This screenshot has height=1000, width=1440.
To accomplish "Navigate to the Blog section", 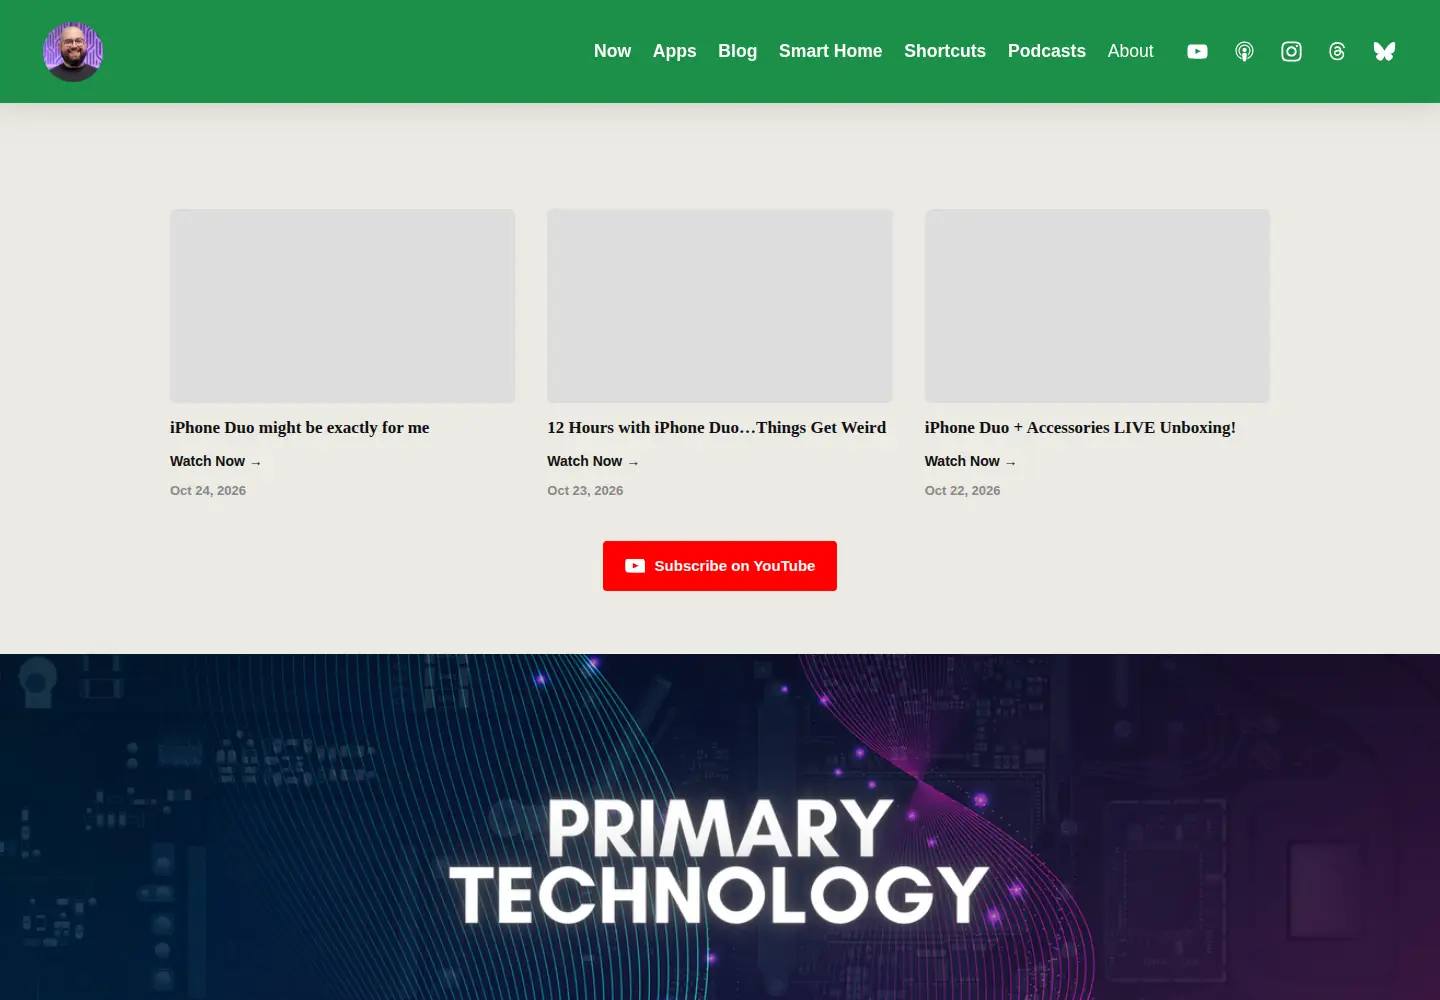I will tap(737, 51).
